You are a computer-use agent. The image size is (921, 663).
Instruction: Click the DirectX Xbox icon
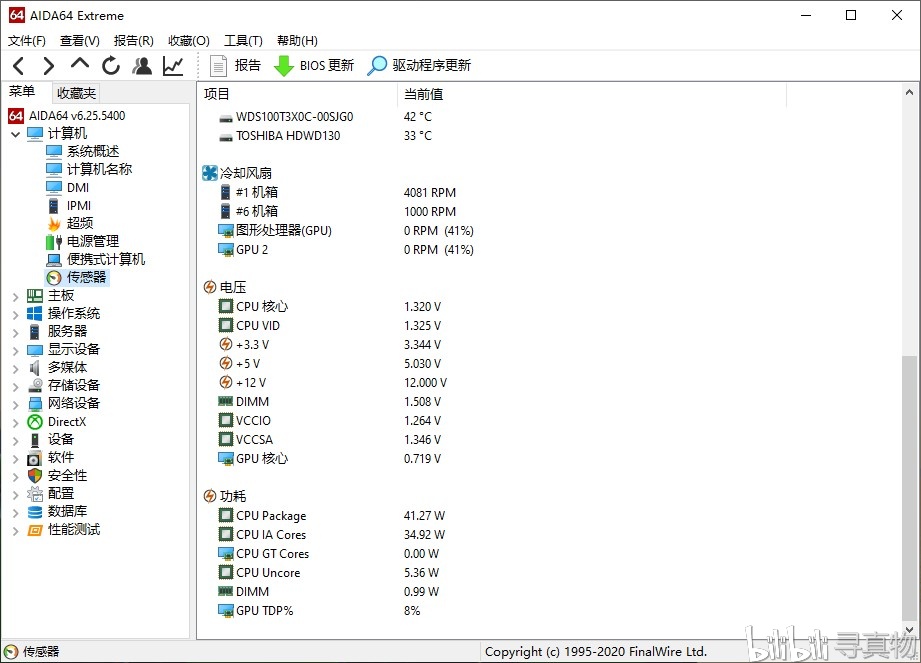35,422
